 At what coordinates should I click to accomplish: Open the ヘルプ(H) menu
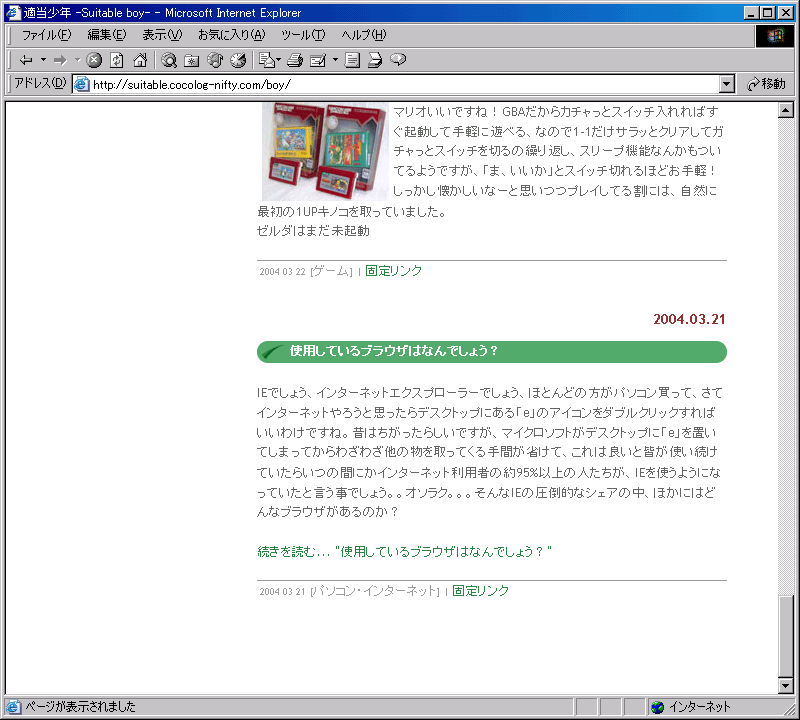pos(364,35)
